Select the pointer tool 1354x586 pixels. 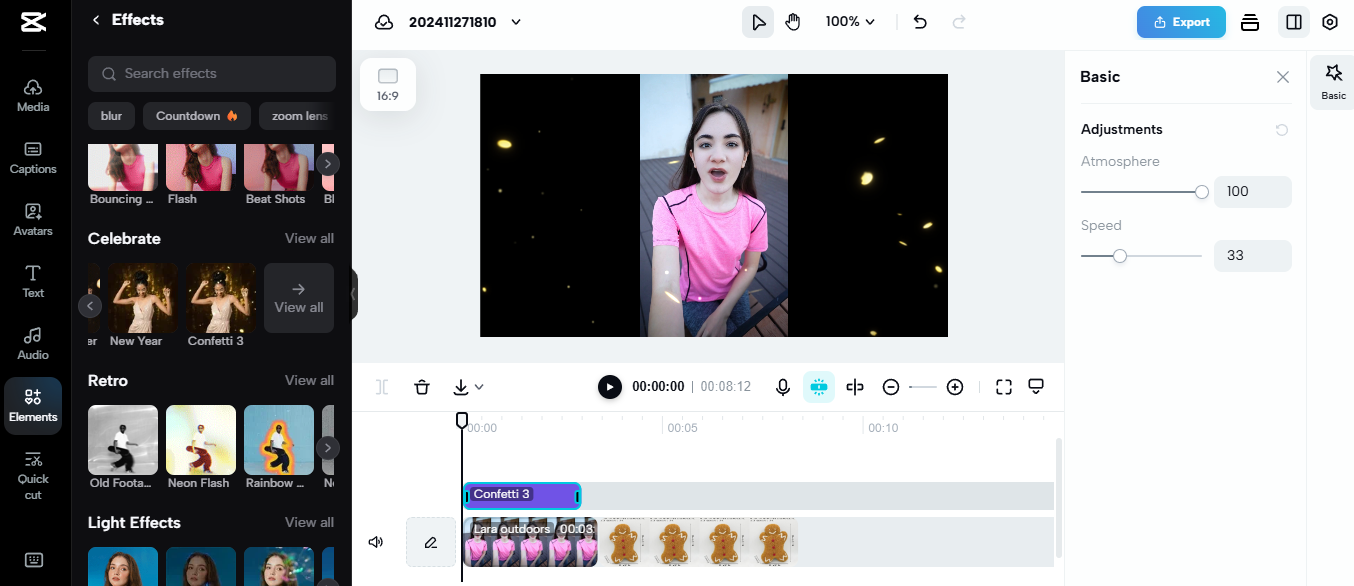click(x=758, y=22)
